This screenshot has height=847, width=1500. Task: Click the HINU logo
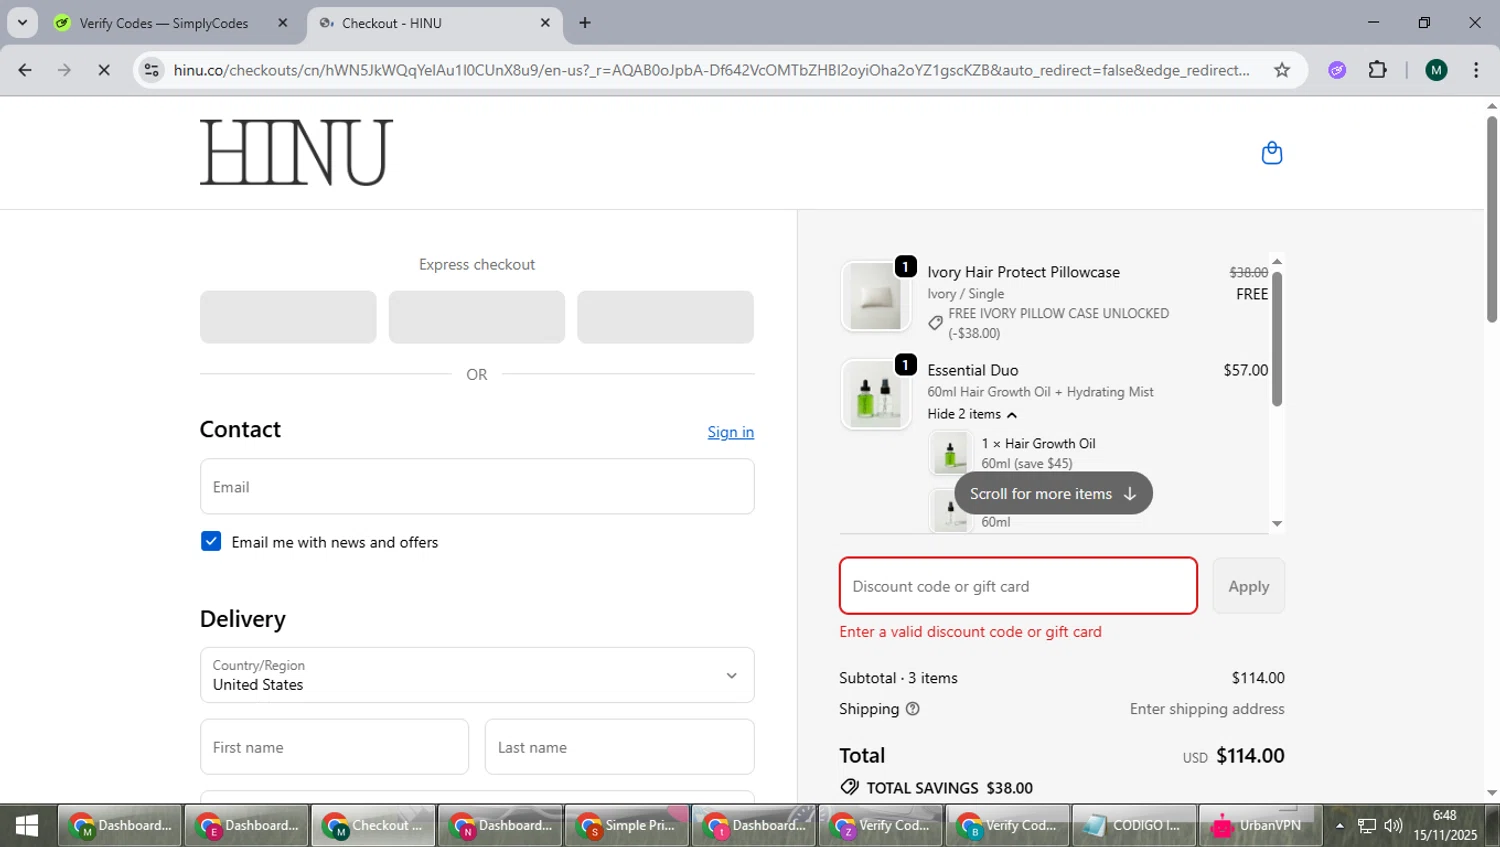(x=296, y=152)
